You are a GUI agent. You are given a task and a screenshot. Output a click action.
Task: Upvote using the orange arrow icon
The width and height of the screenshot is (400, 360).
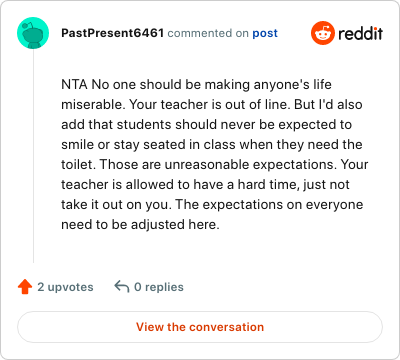(25, 287)
